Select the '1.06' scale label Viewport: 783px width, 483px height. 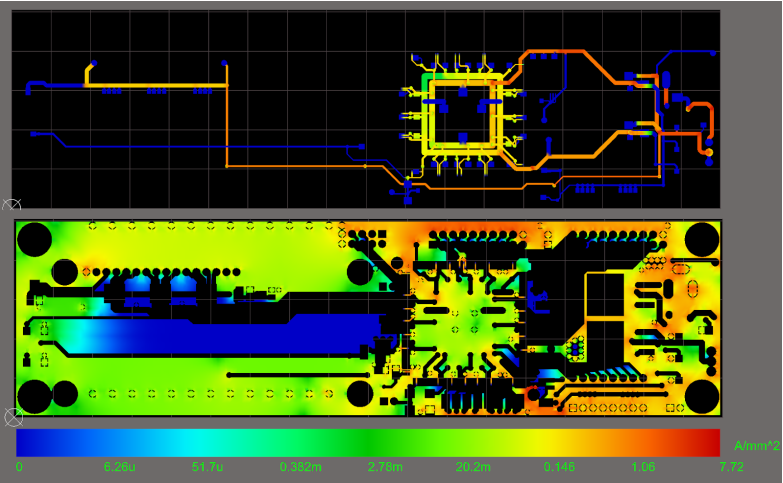(643, 468)
